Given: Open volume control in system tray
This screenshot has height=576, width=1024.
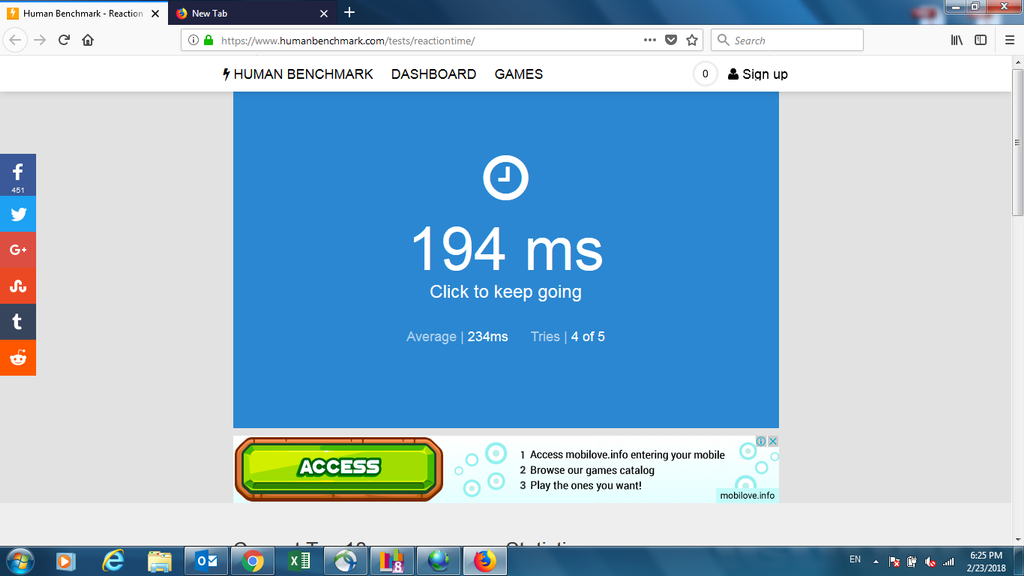Looking at the screenshot, I should click(x=931, y=562).
